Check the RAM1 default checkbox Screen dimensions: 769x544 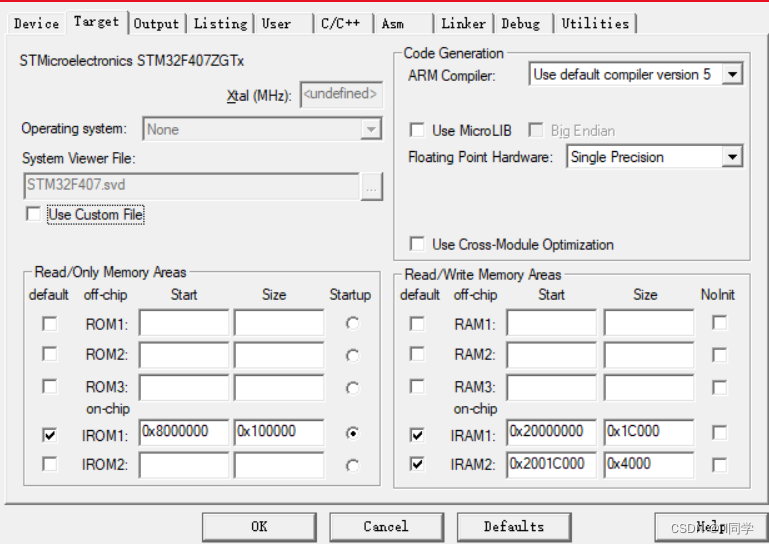(417, 324)
